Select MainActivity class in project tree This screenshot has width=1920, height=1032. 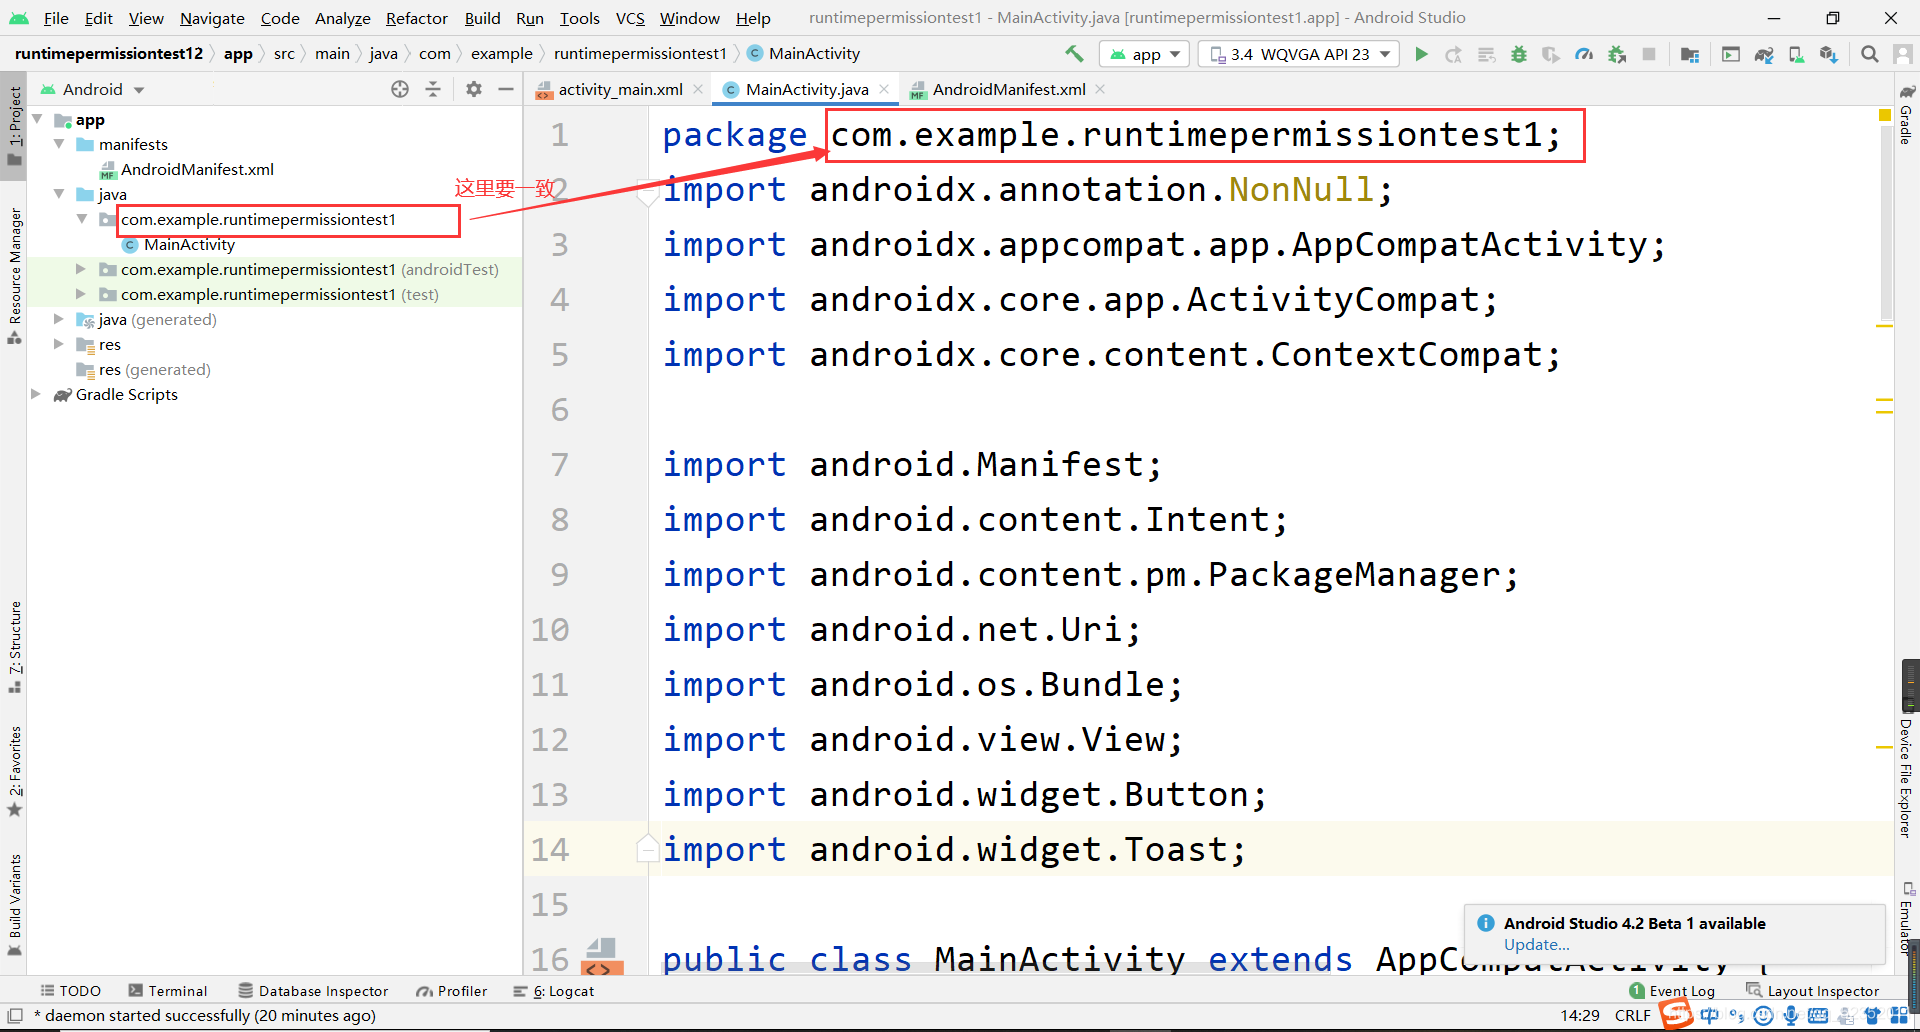click(x=178, y=244)
